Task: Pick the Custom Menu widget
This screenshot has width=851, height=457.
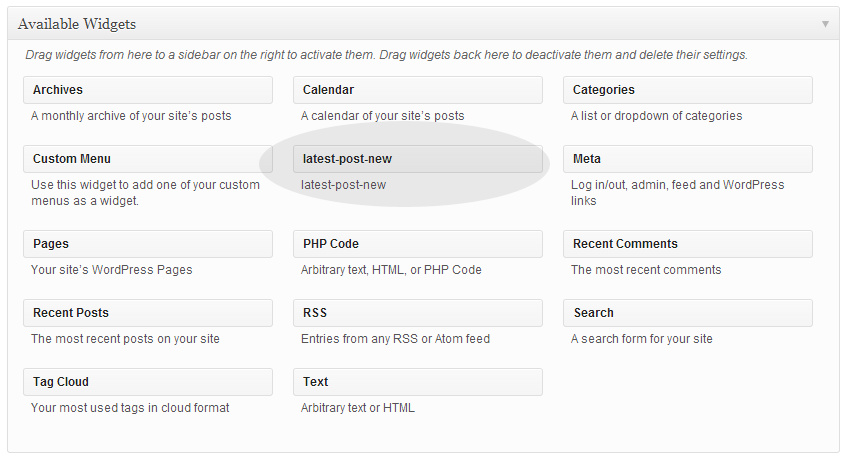Action: (x=148, y=158)
